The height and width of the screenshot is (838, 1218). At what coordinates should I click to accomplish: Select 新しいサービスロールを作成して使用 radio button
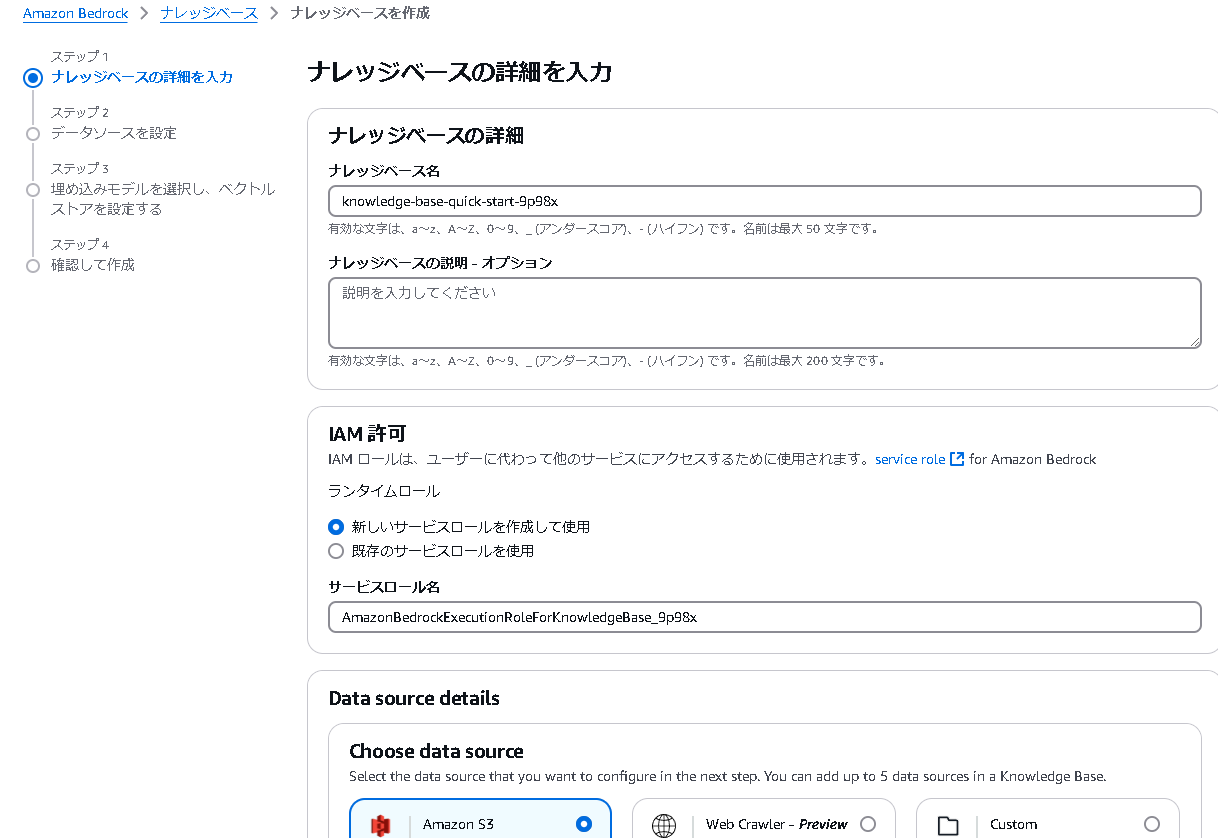(x=336, y=527)
